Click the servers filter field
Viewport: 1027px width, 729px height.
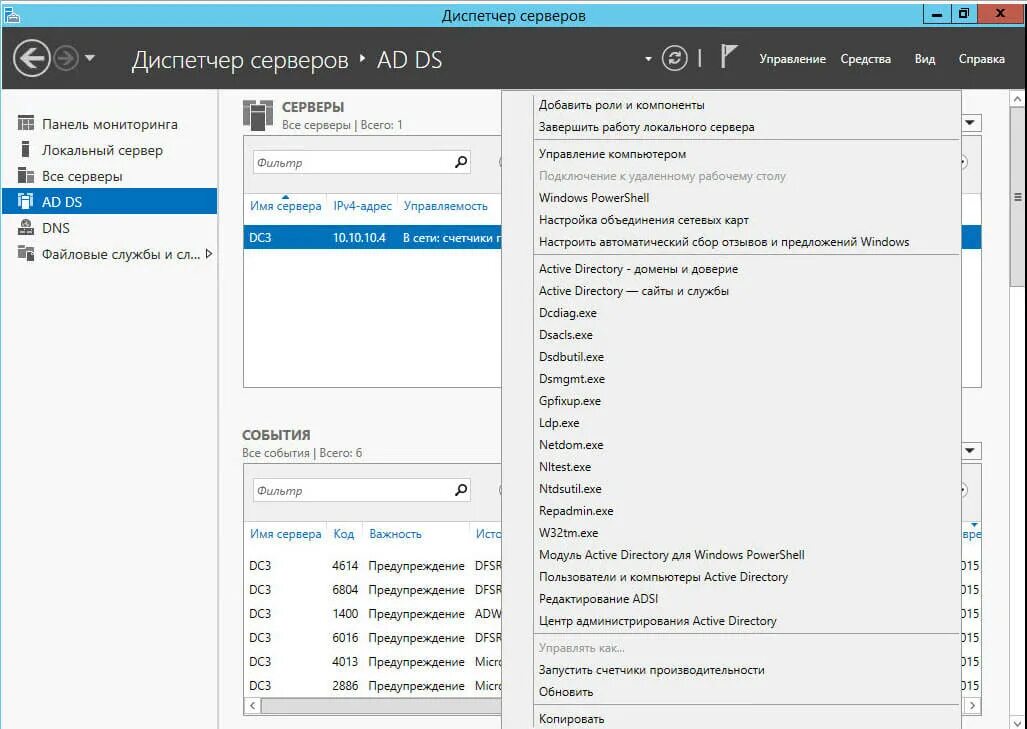click(x=352, y=162)
